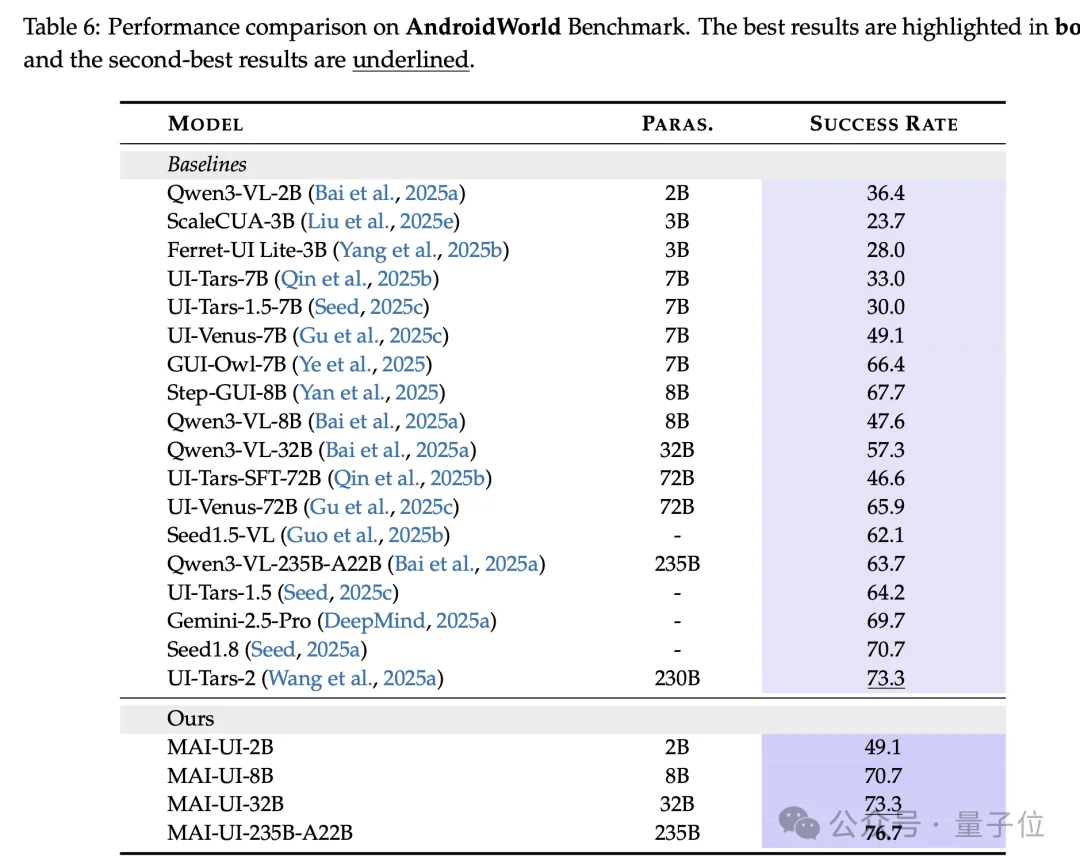Click the MAI-UI-8B model name
Screen dimensions: 1080x868
pos(220,776)
